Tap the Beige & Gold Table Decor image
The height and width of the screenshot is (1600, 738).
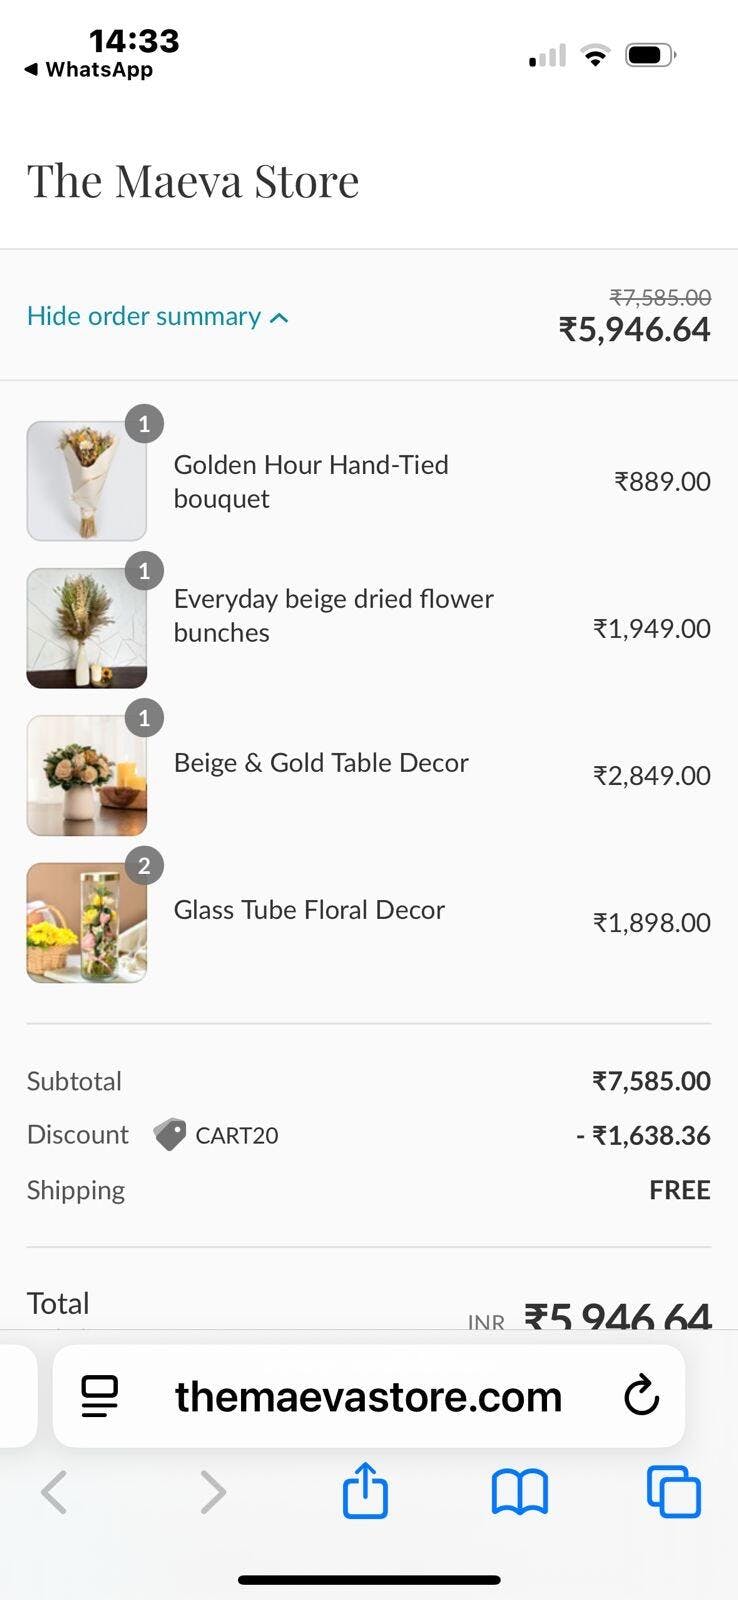click(x=87, y=775)
